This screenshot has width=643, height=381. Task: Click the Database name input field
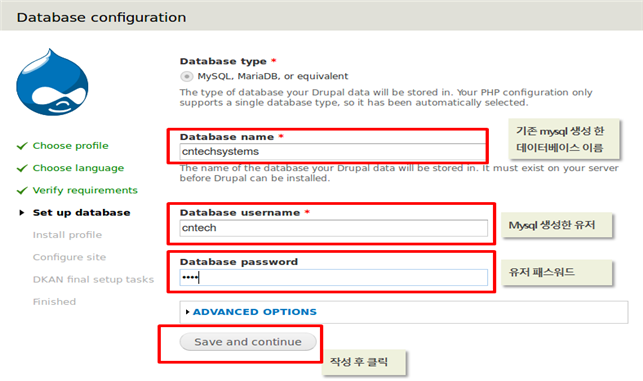333,152
